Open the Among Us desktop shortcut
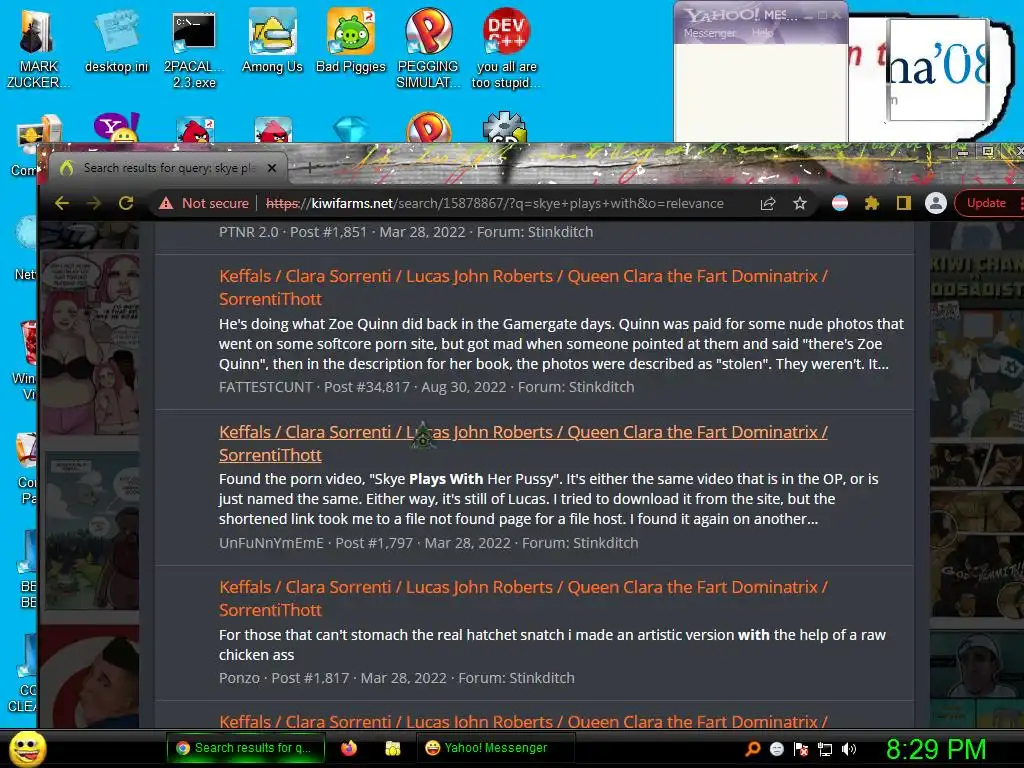This screenshot has height=768, width=1024. click(x=272, y=41)
